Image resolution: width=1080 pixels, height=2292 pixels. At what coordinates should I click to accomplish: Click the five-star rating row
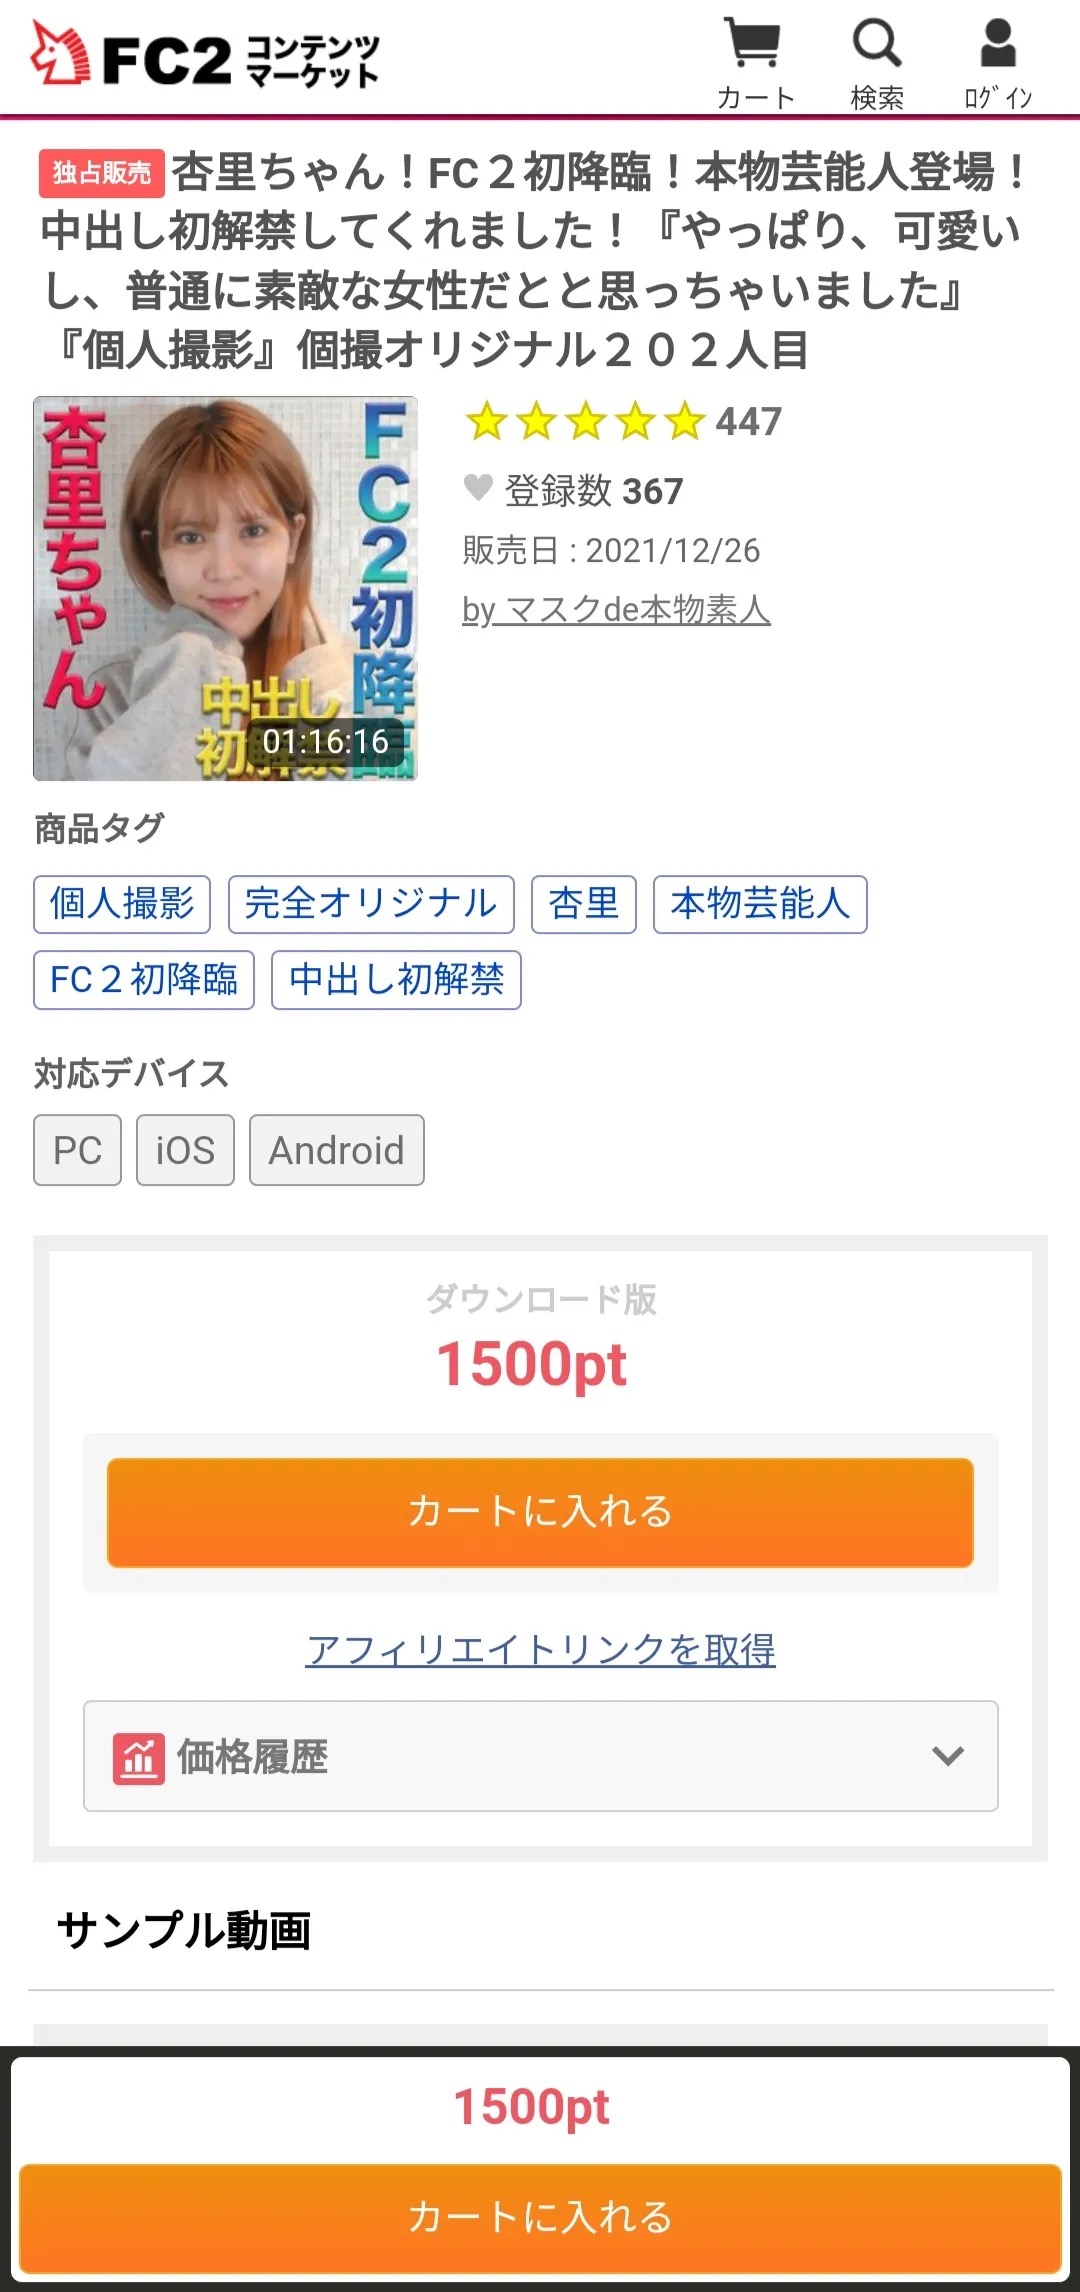586,421
